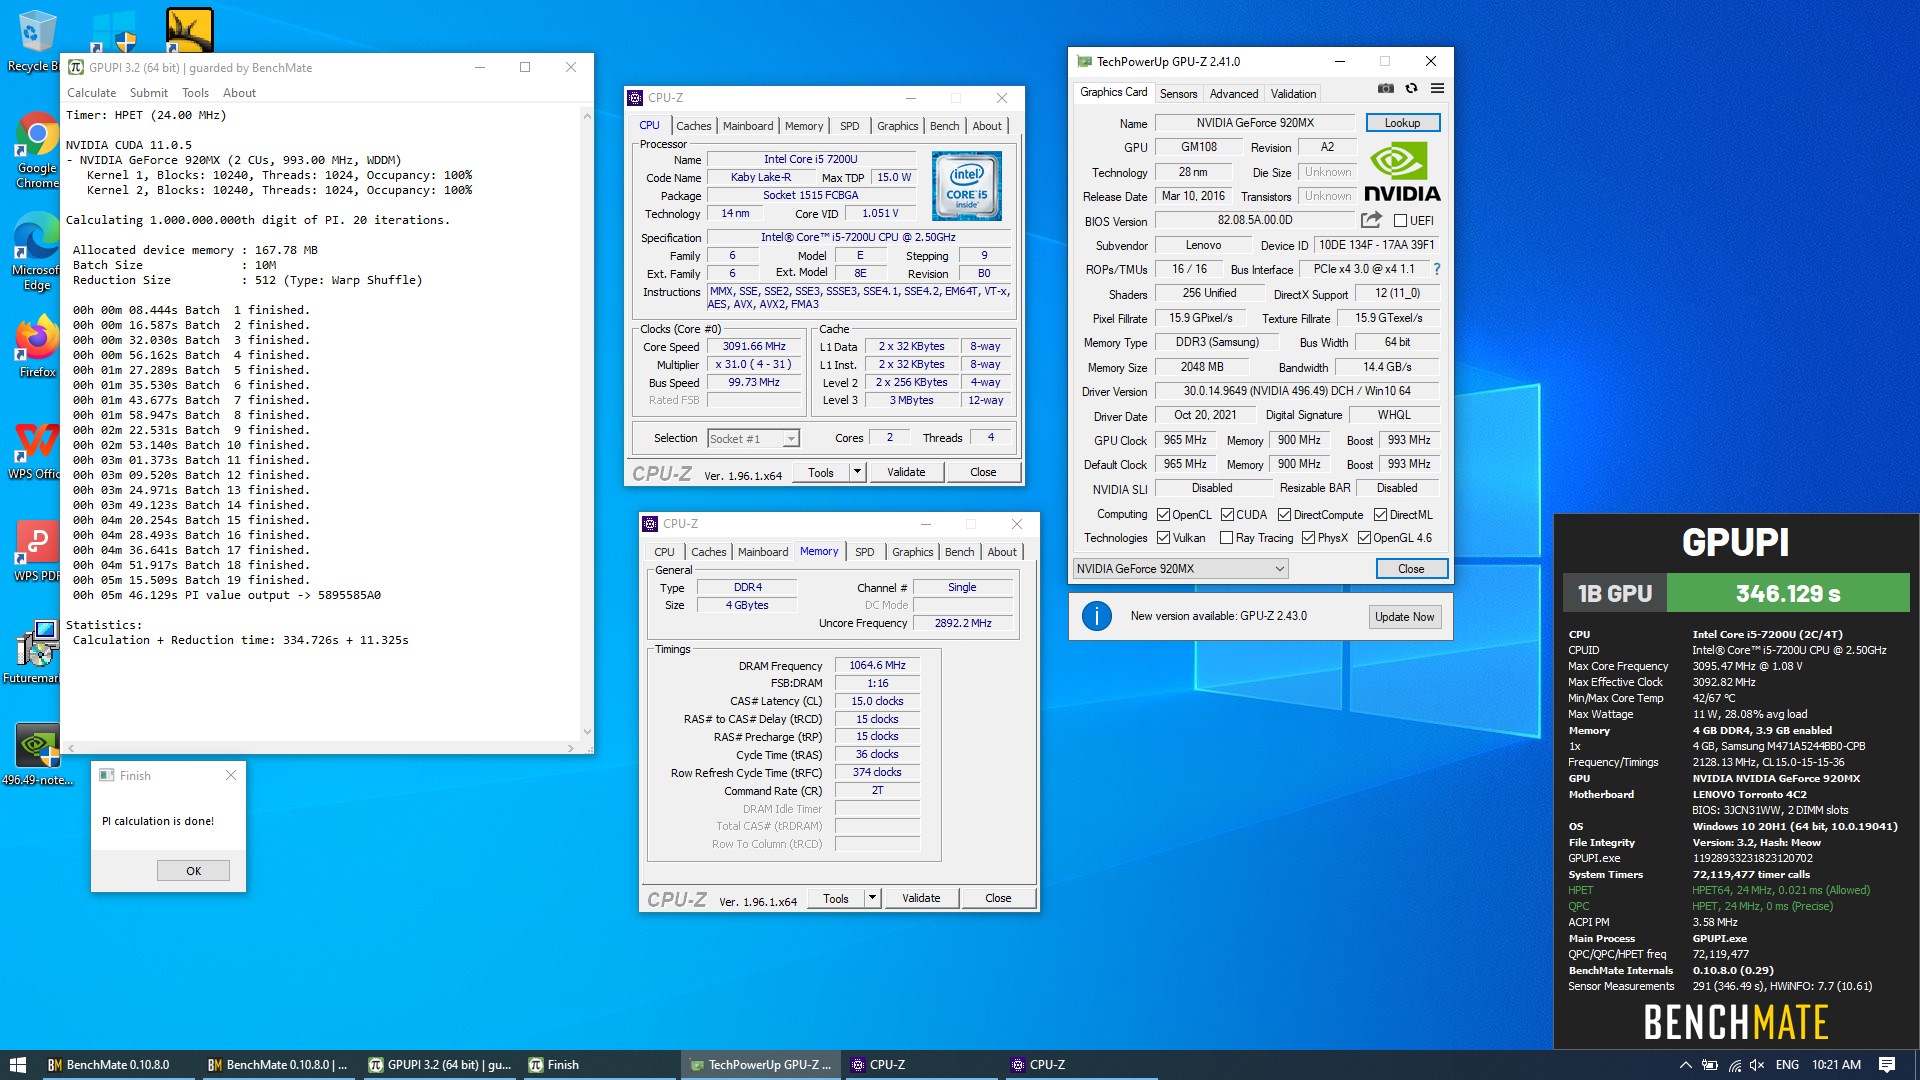The width and height of the screenshot is (1920, 1080).
Task: Click the Lookup button in GPU-Z
Action: [1402, 123]
